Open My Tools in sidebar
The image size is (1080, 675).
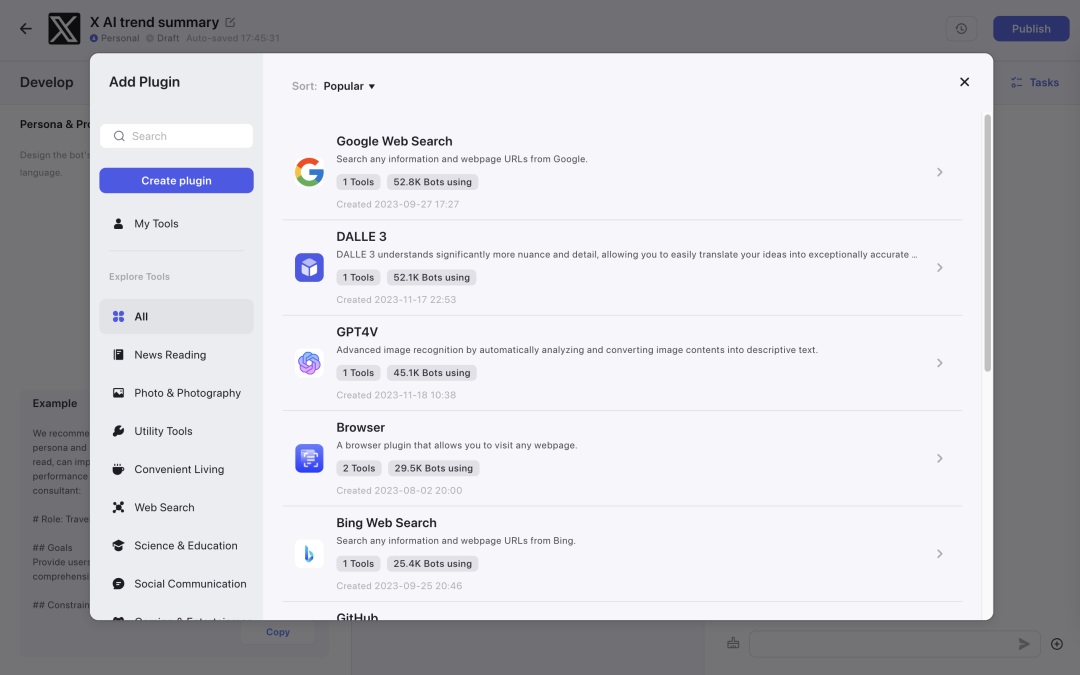click(x=156, y=224)
